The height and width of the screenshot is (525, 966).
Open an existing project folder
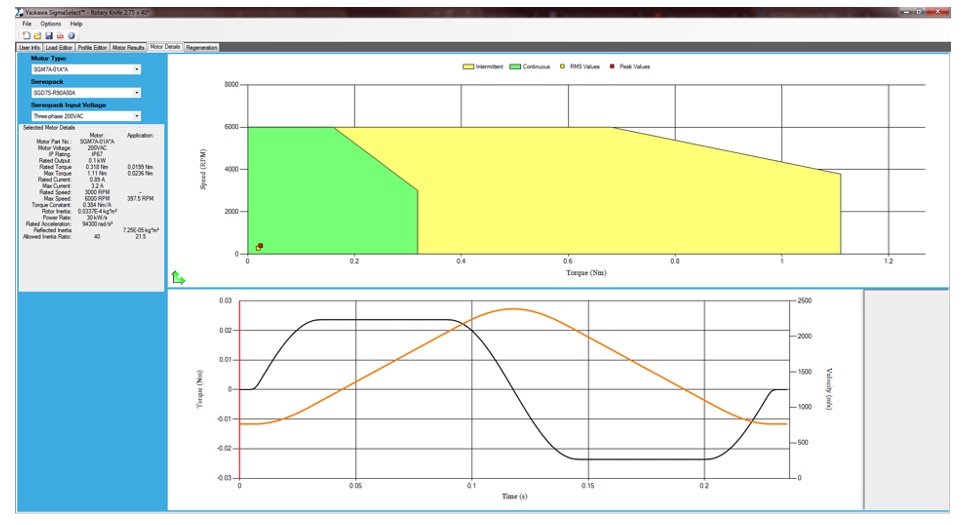click(38, 36)
